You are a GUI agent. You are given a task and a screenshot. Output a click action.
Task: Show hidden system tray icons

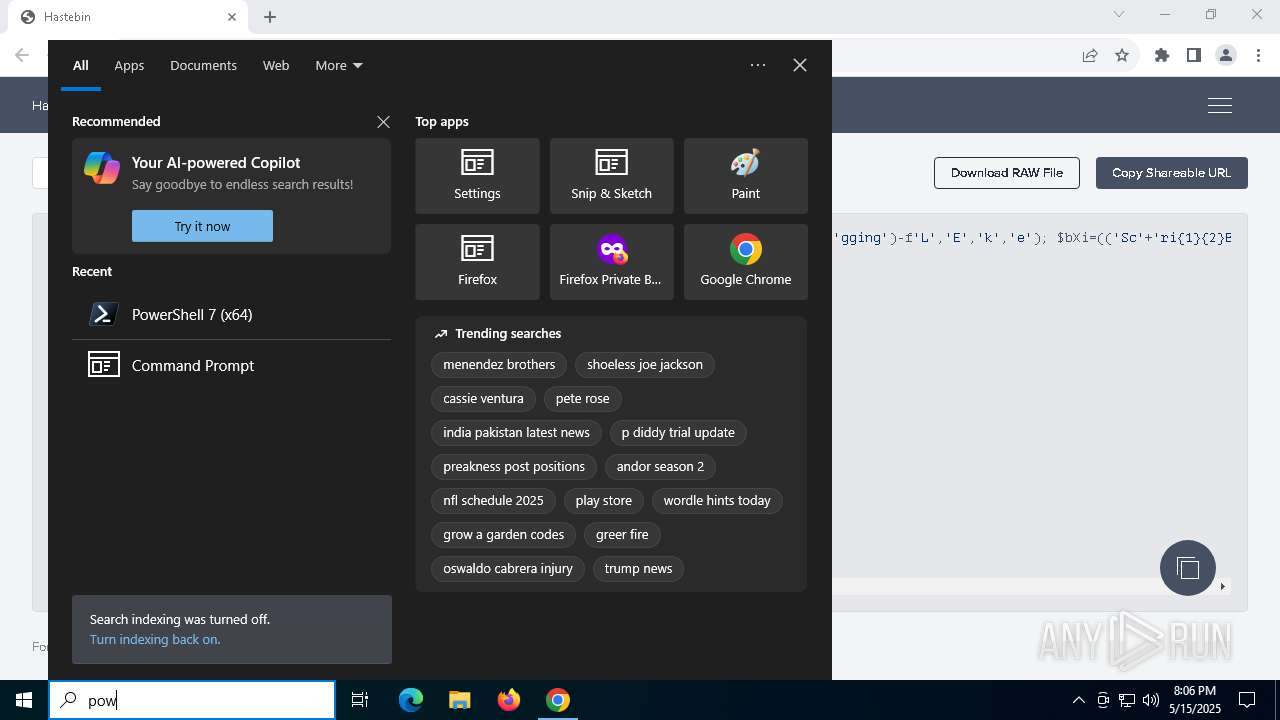(1078, 700)
